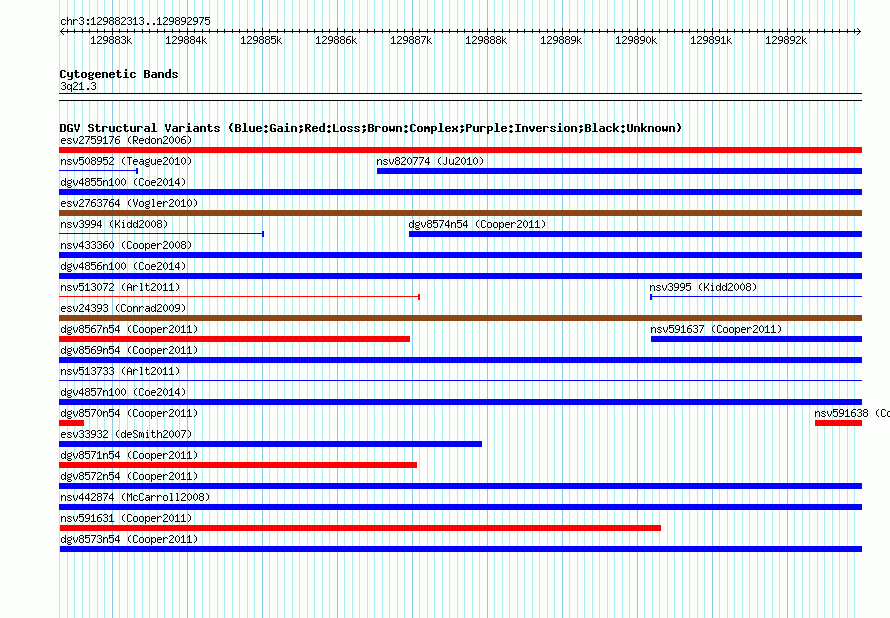The height and width of the screenshot is (618, 890).
Task: Select the thin blue nsv513733 variant line
Action: (x=460, y=380)
